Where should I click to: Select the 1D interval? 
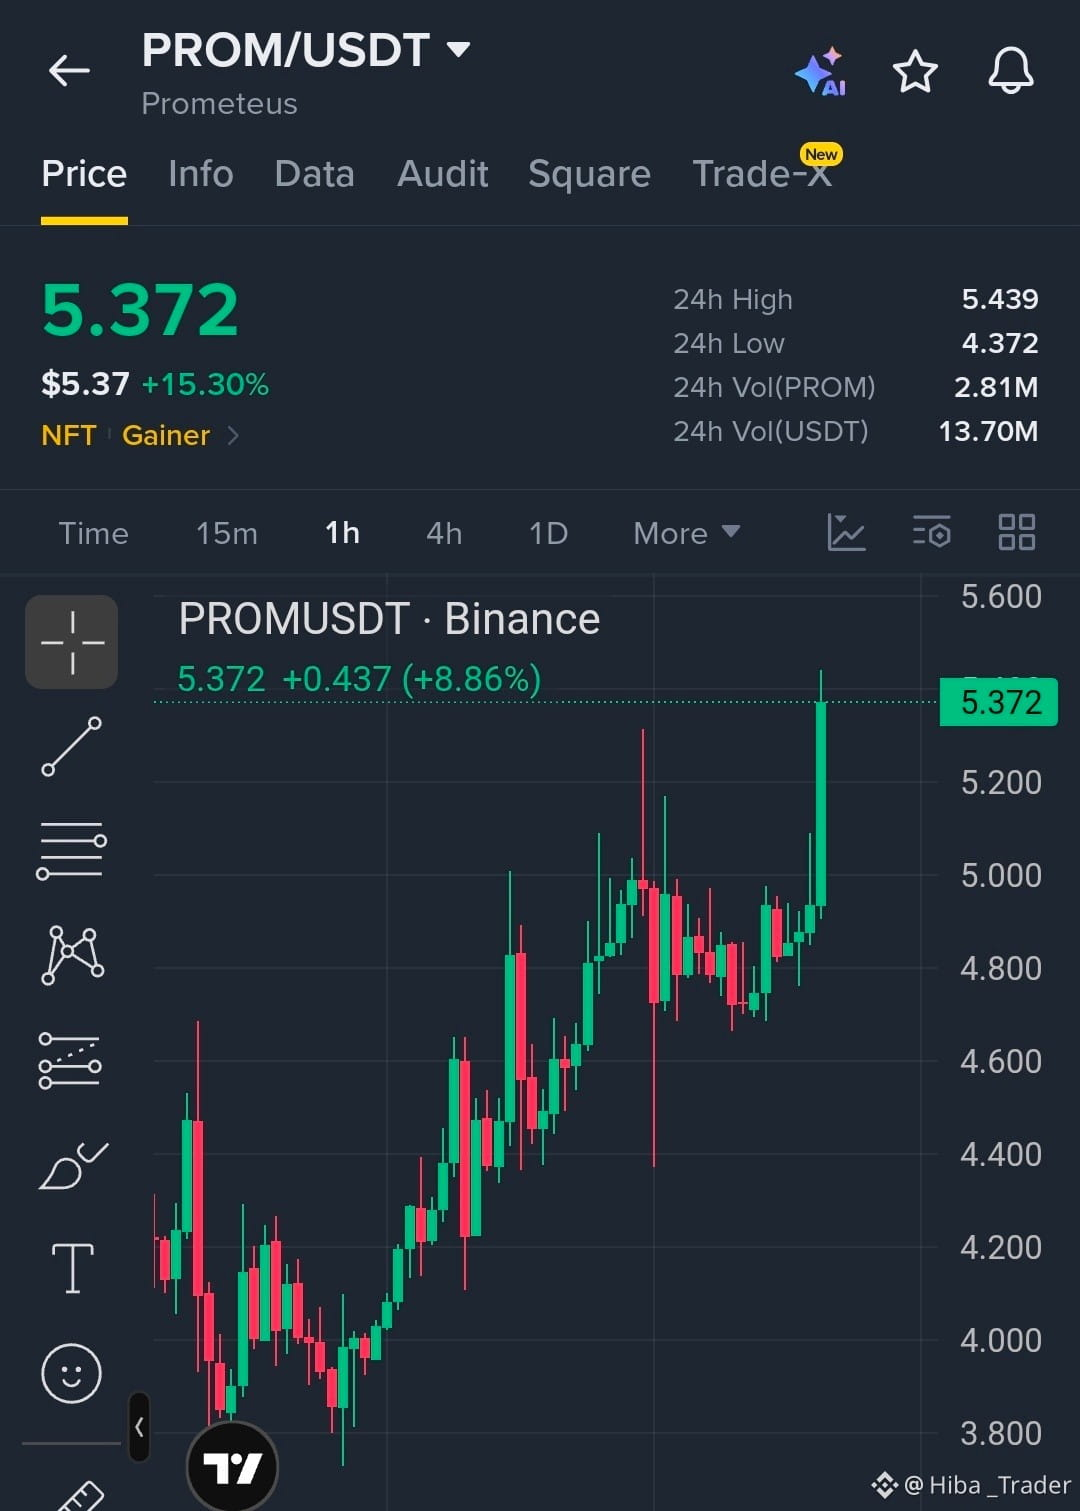tap(548, 533)
